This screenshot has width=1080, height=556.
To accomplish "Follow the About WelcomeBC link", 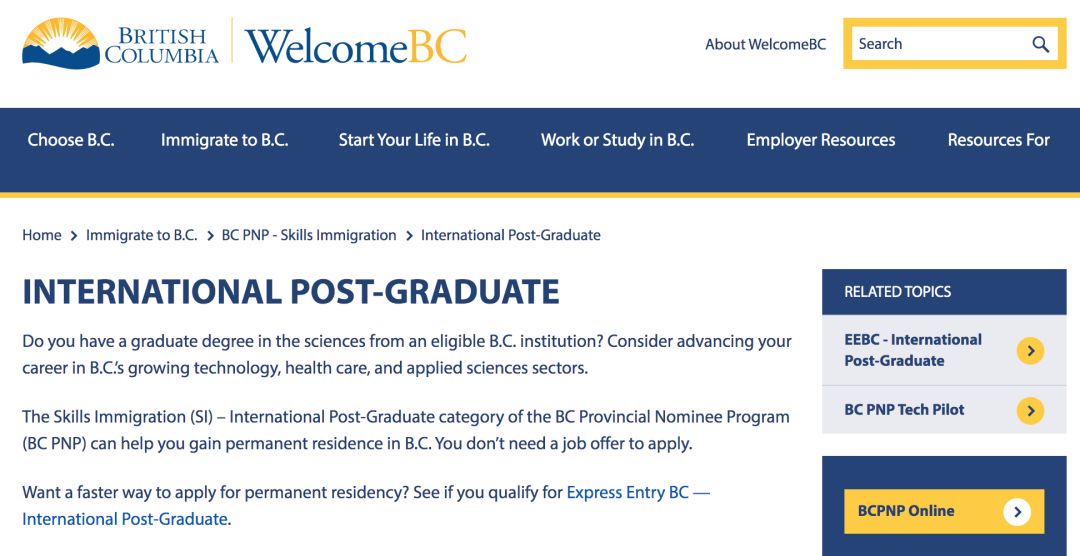I will point(765,44).
